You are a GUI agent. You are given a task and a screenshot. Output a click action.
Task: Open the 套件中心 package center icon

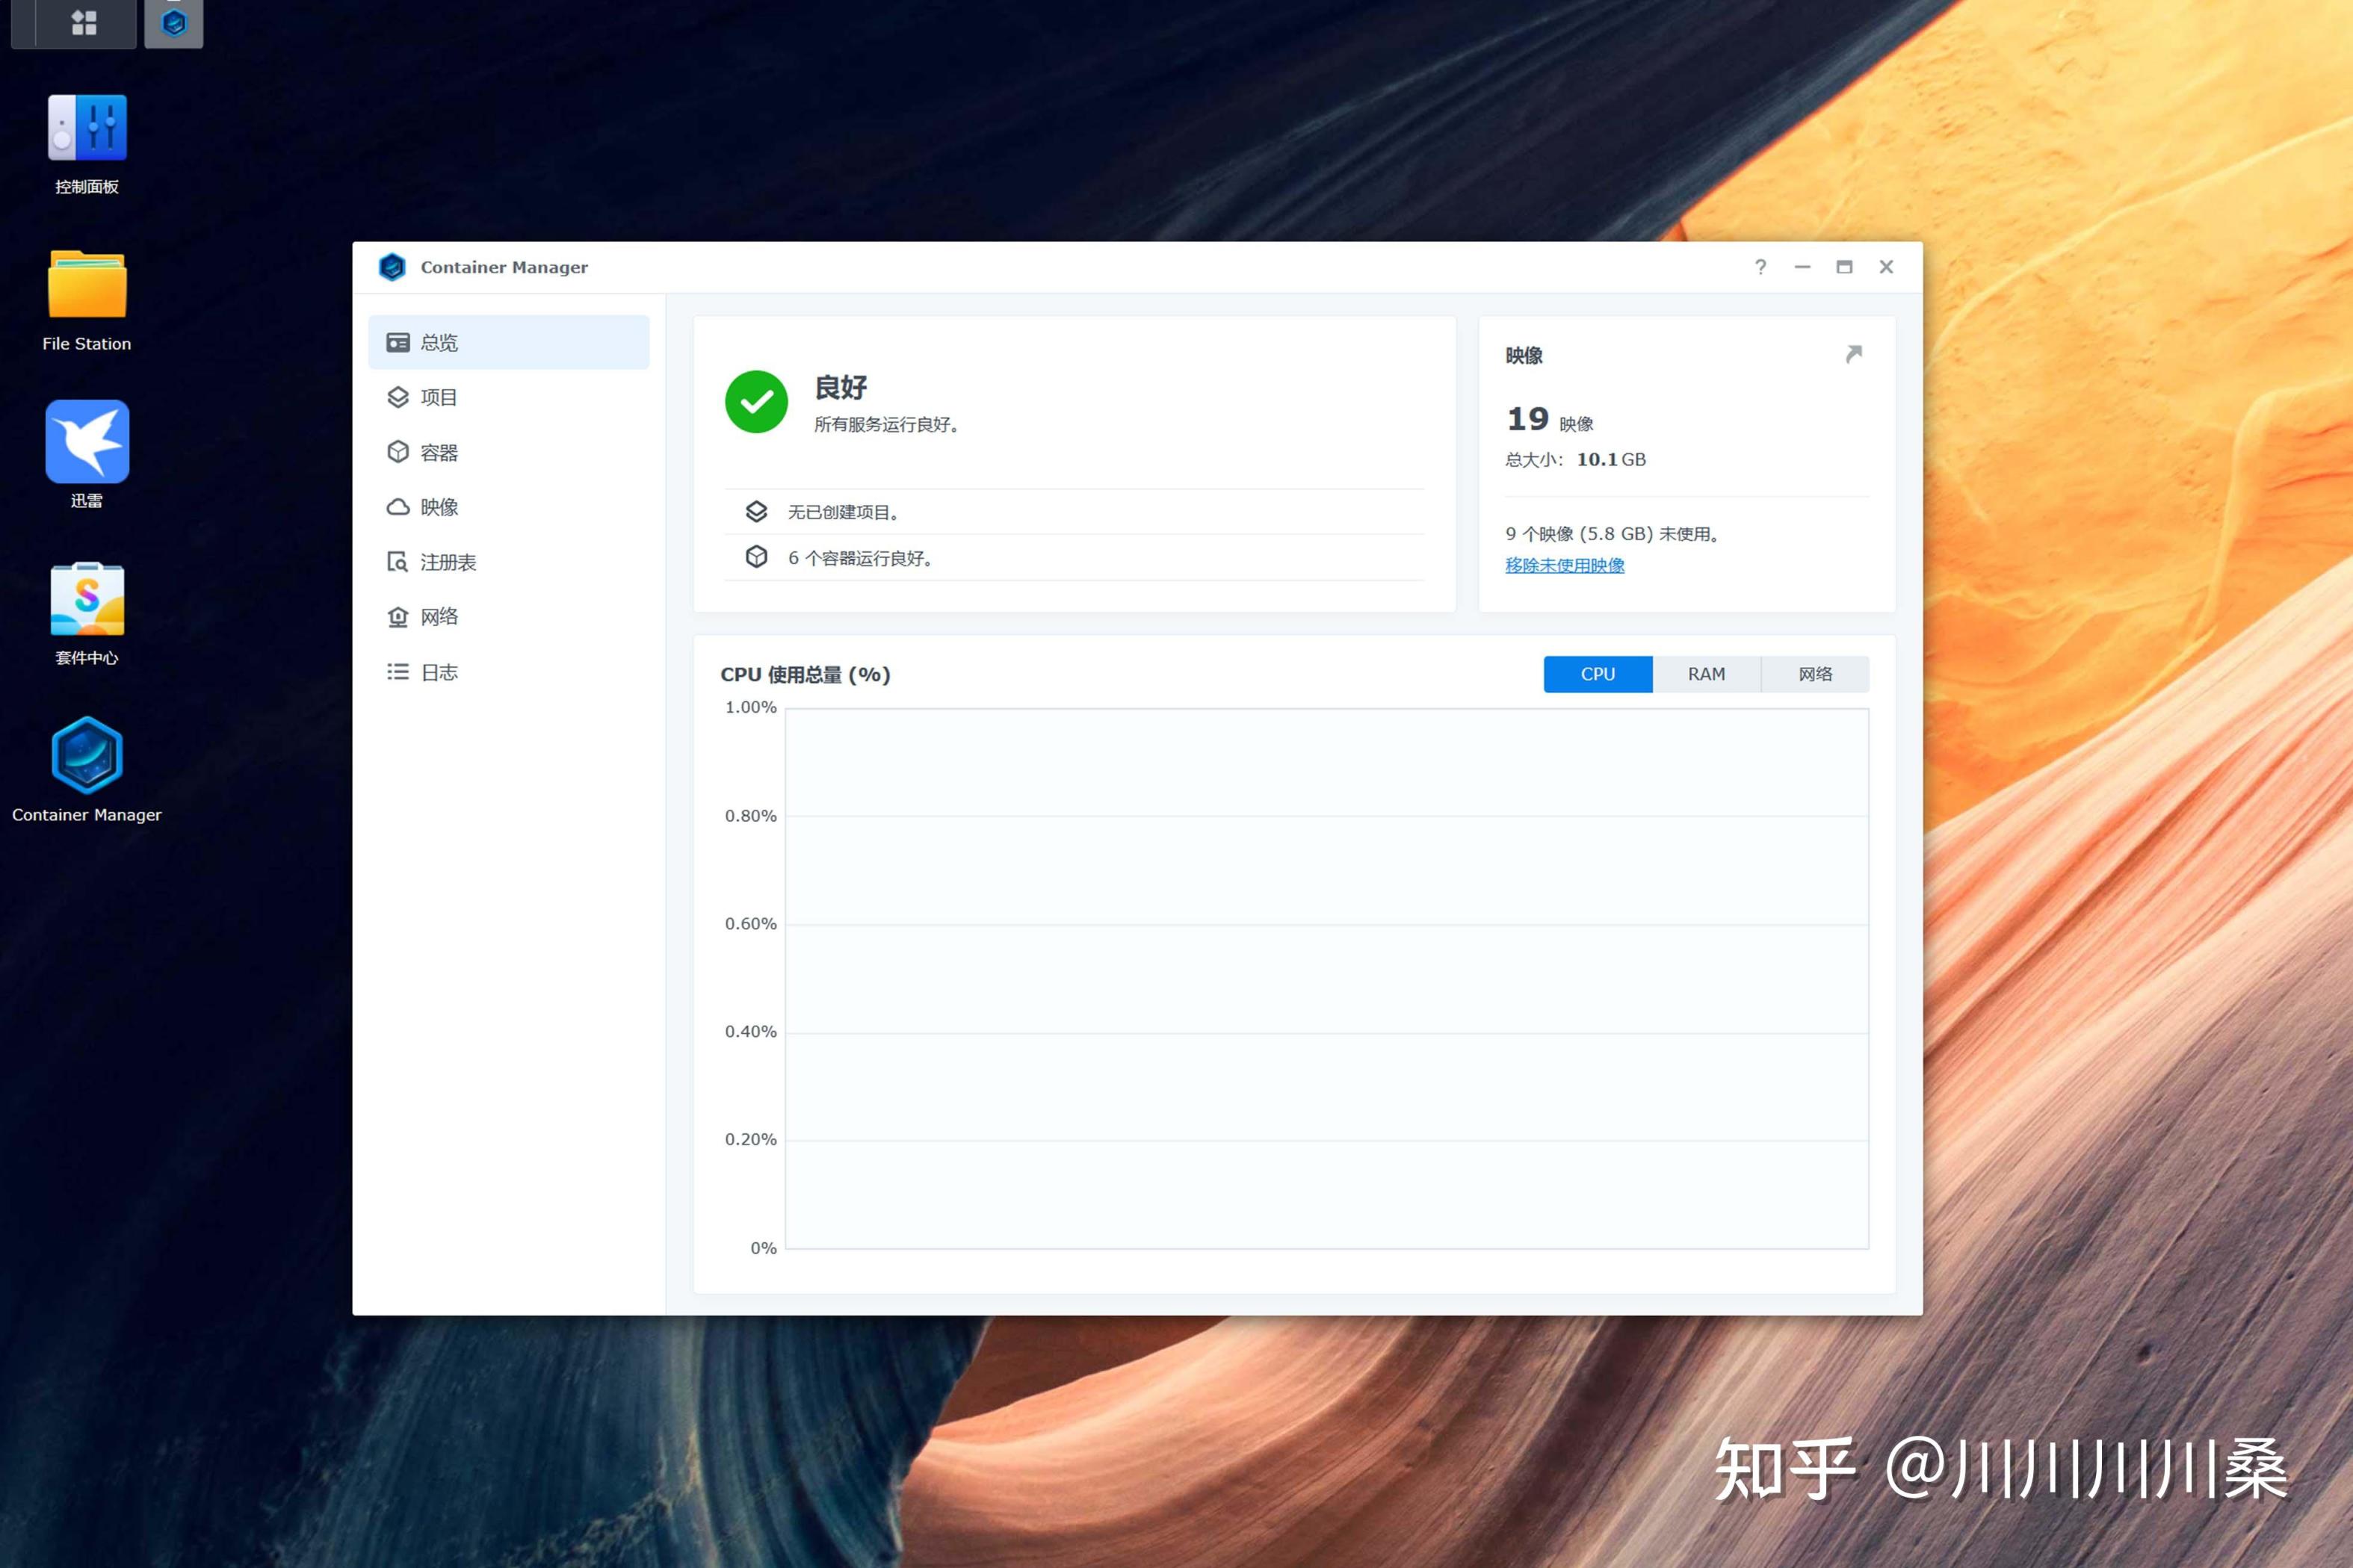click(87, 599)
